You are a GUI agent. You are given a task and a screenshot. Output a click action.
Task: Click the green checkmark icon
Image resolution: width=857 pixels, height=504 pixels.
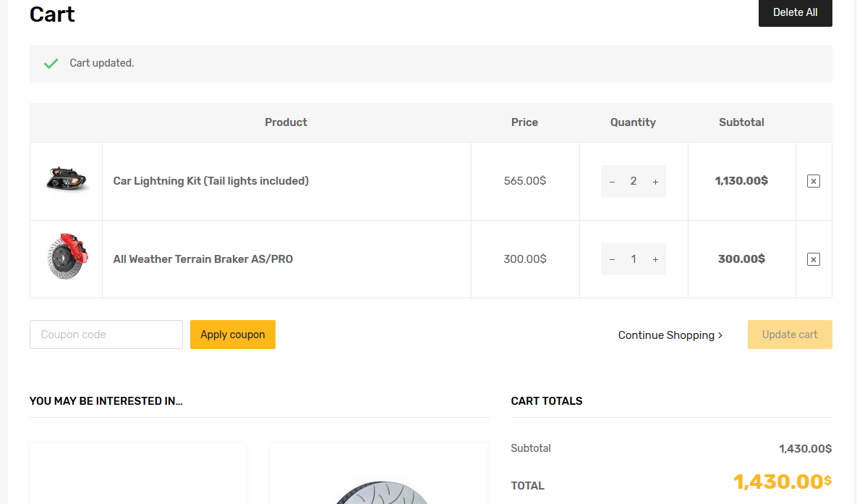51,63
